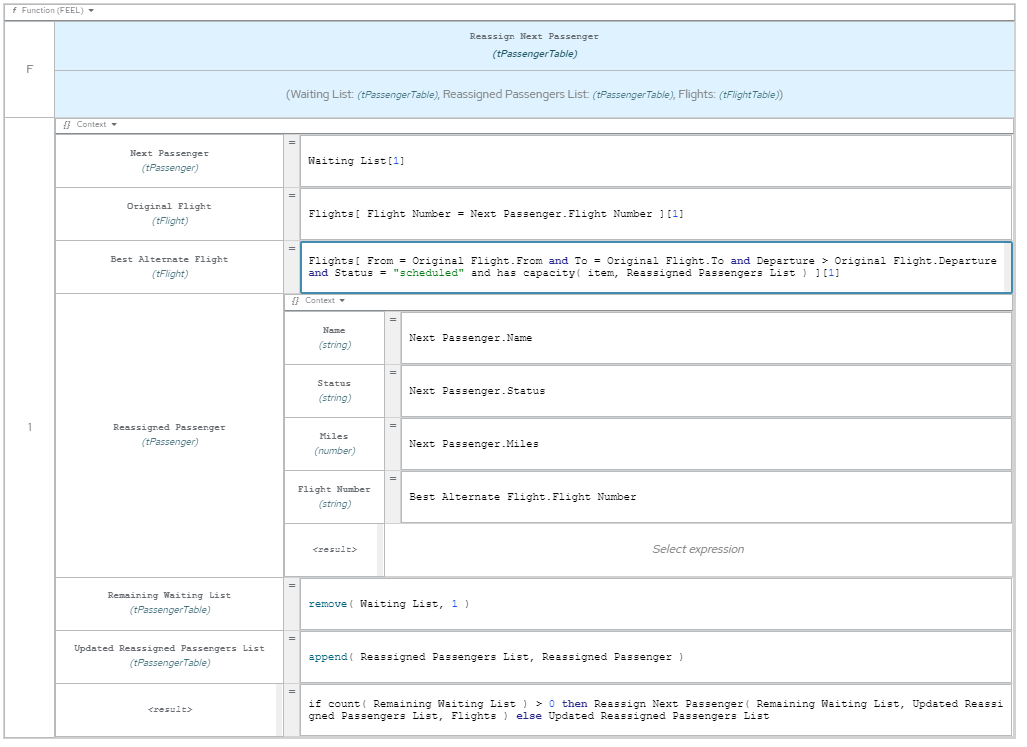
Task: Click the equals icon beside final if expression
Action: [x=292, y=691]
